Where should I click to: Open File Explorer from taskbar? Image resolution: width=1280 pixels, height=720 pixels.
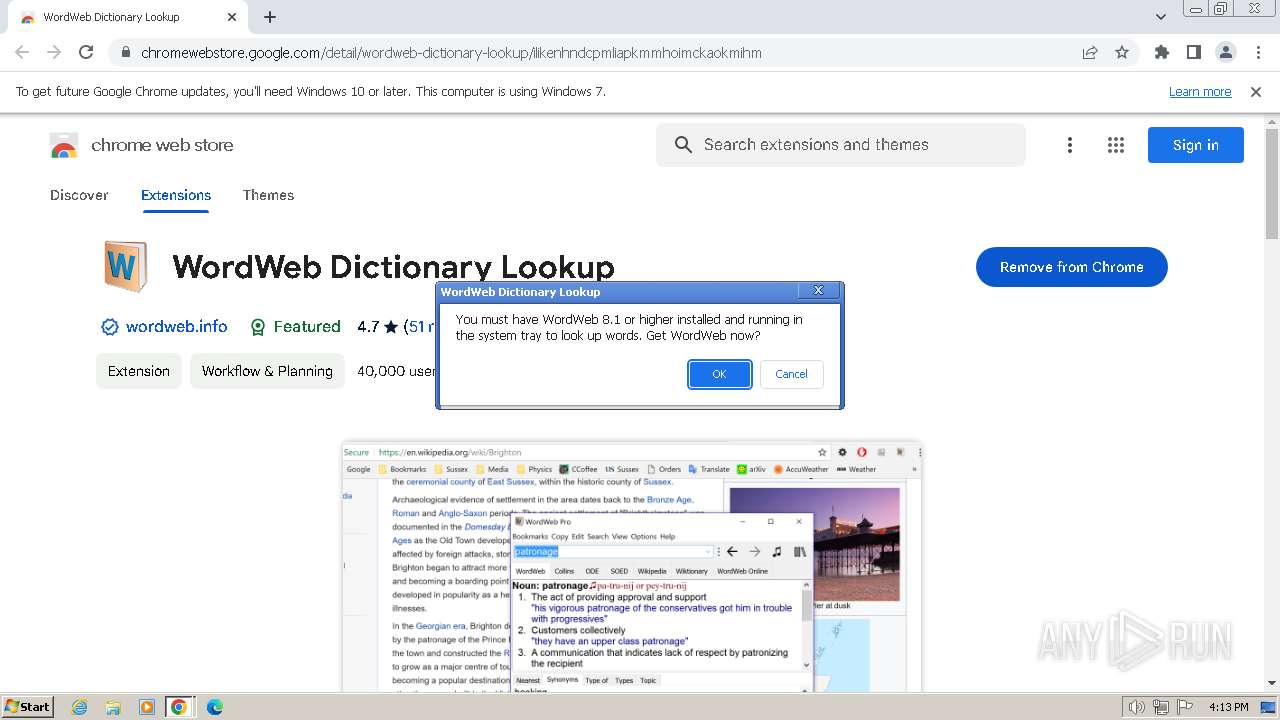coord(113,707)
